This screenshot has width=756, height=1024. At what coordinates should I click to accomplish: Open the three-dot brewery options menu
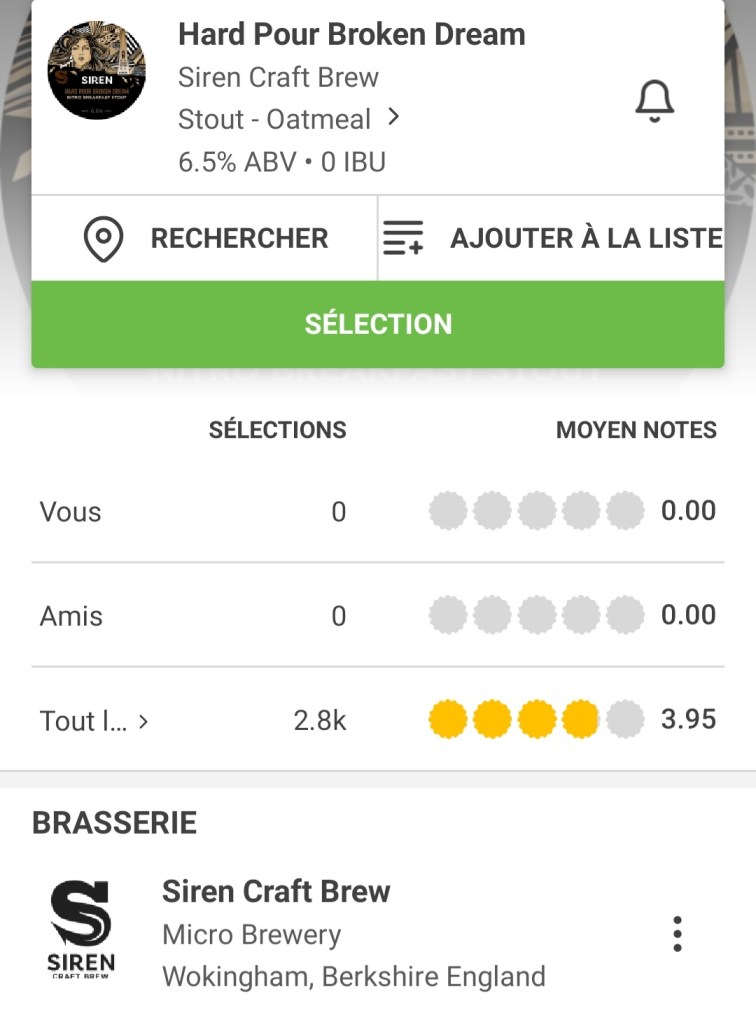[x=677, y=933]
